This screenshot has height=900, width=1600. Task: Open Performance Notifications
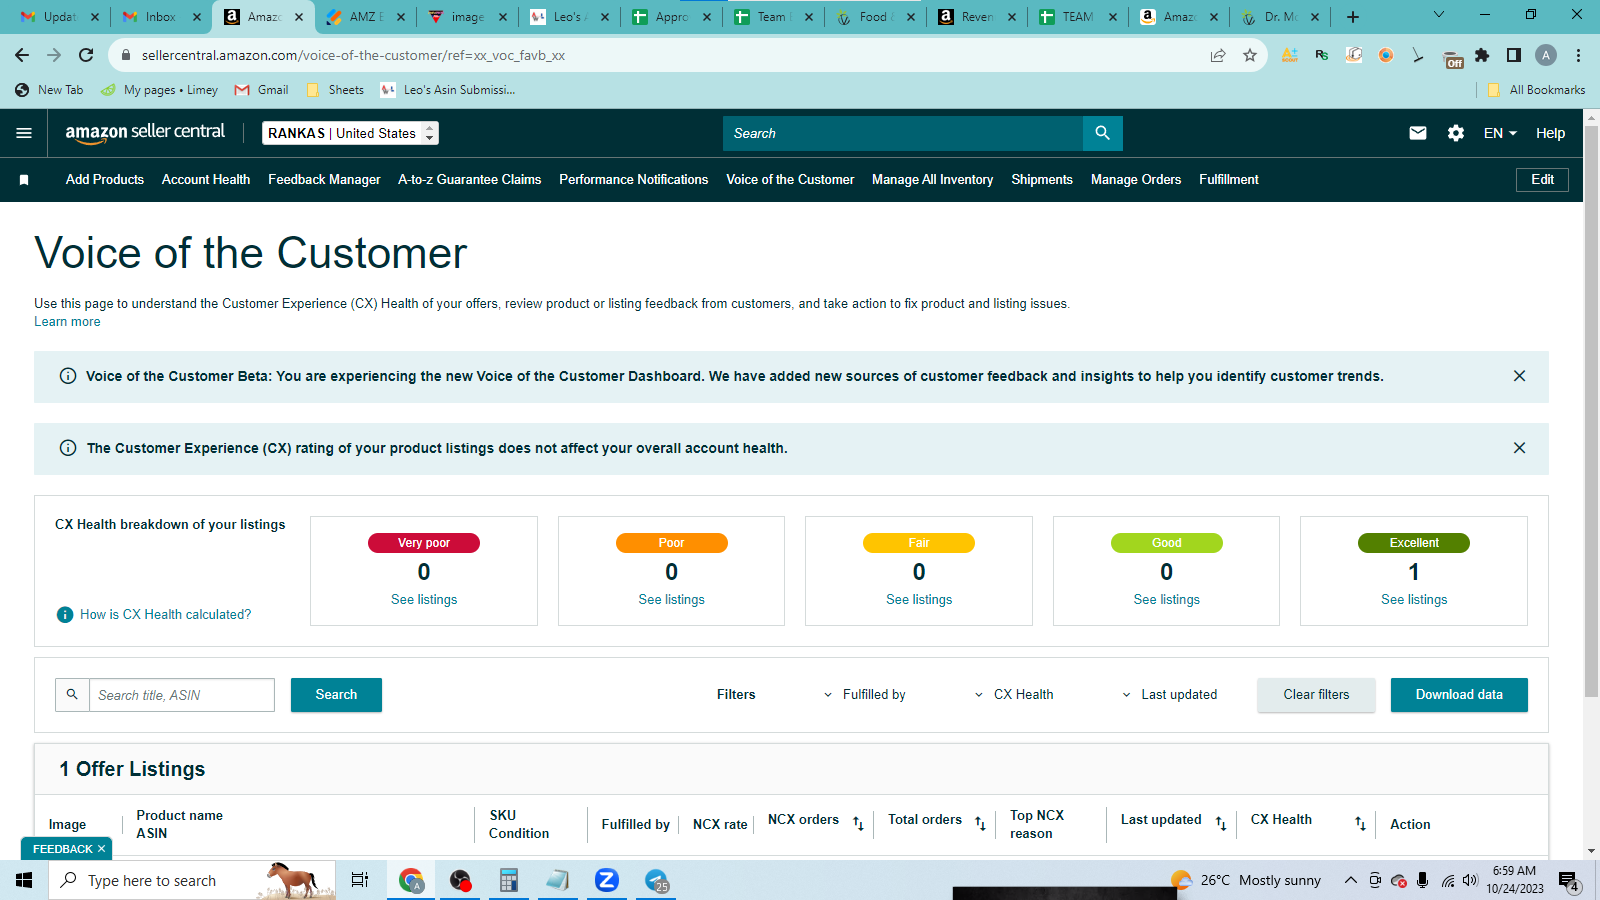pyautogui.click(x=634, y=180)
